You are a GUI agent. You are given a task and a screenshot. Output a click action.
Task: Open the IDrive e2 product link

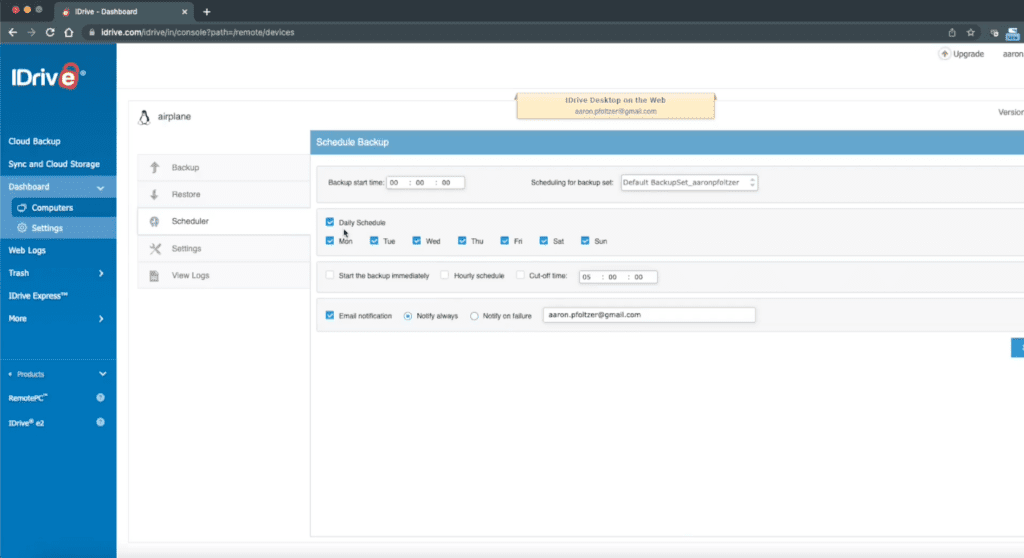[26, 423]
